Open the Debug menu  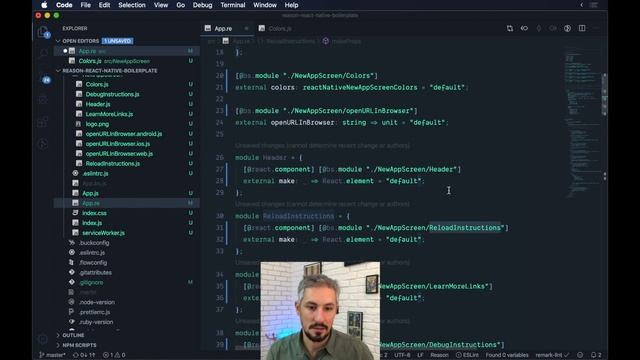point(202,5)
